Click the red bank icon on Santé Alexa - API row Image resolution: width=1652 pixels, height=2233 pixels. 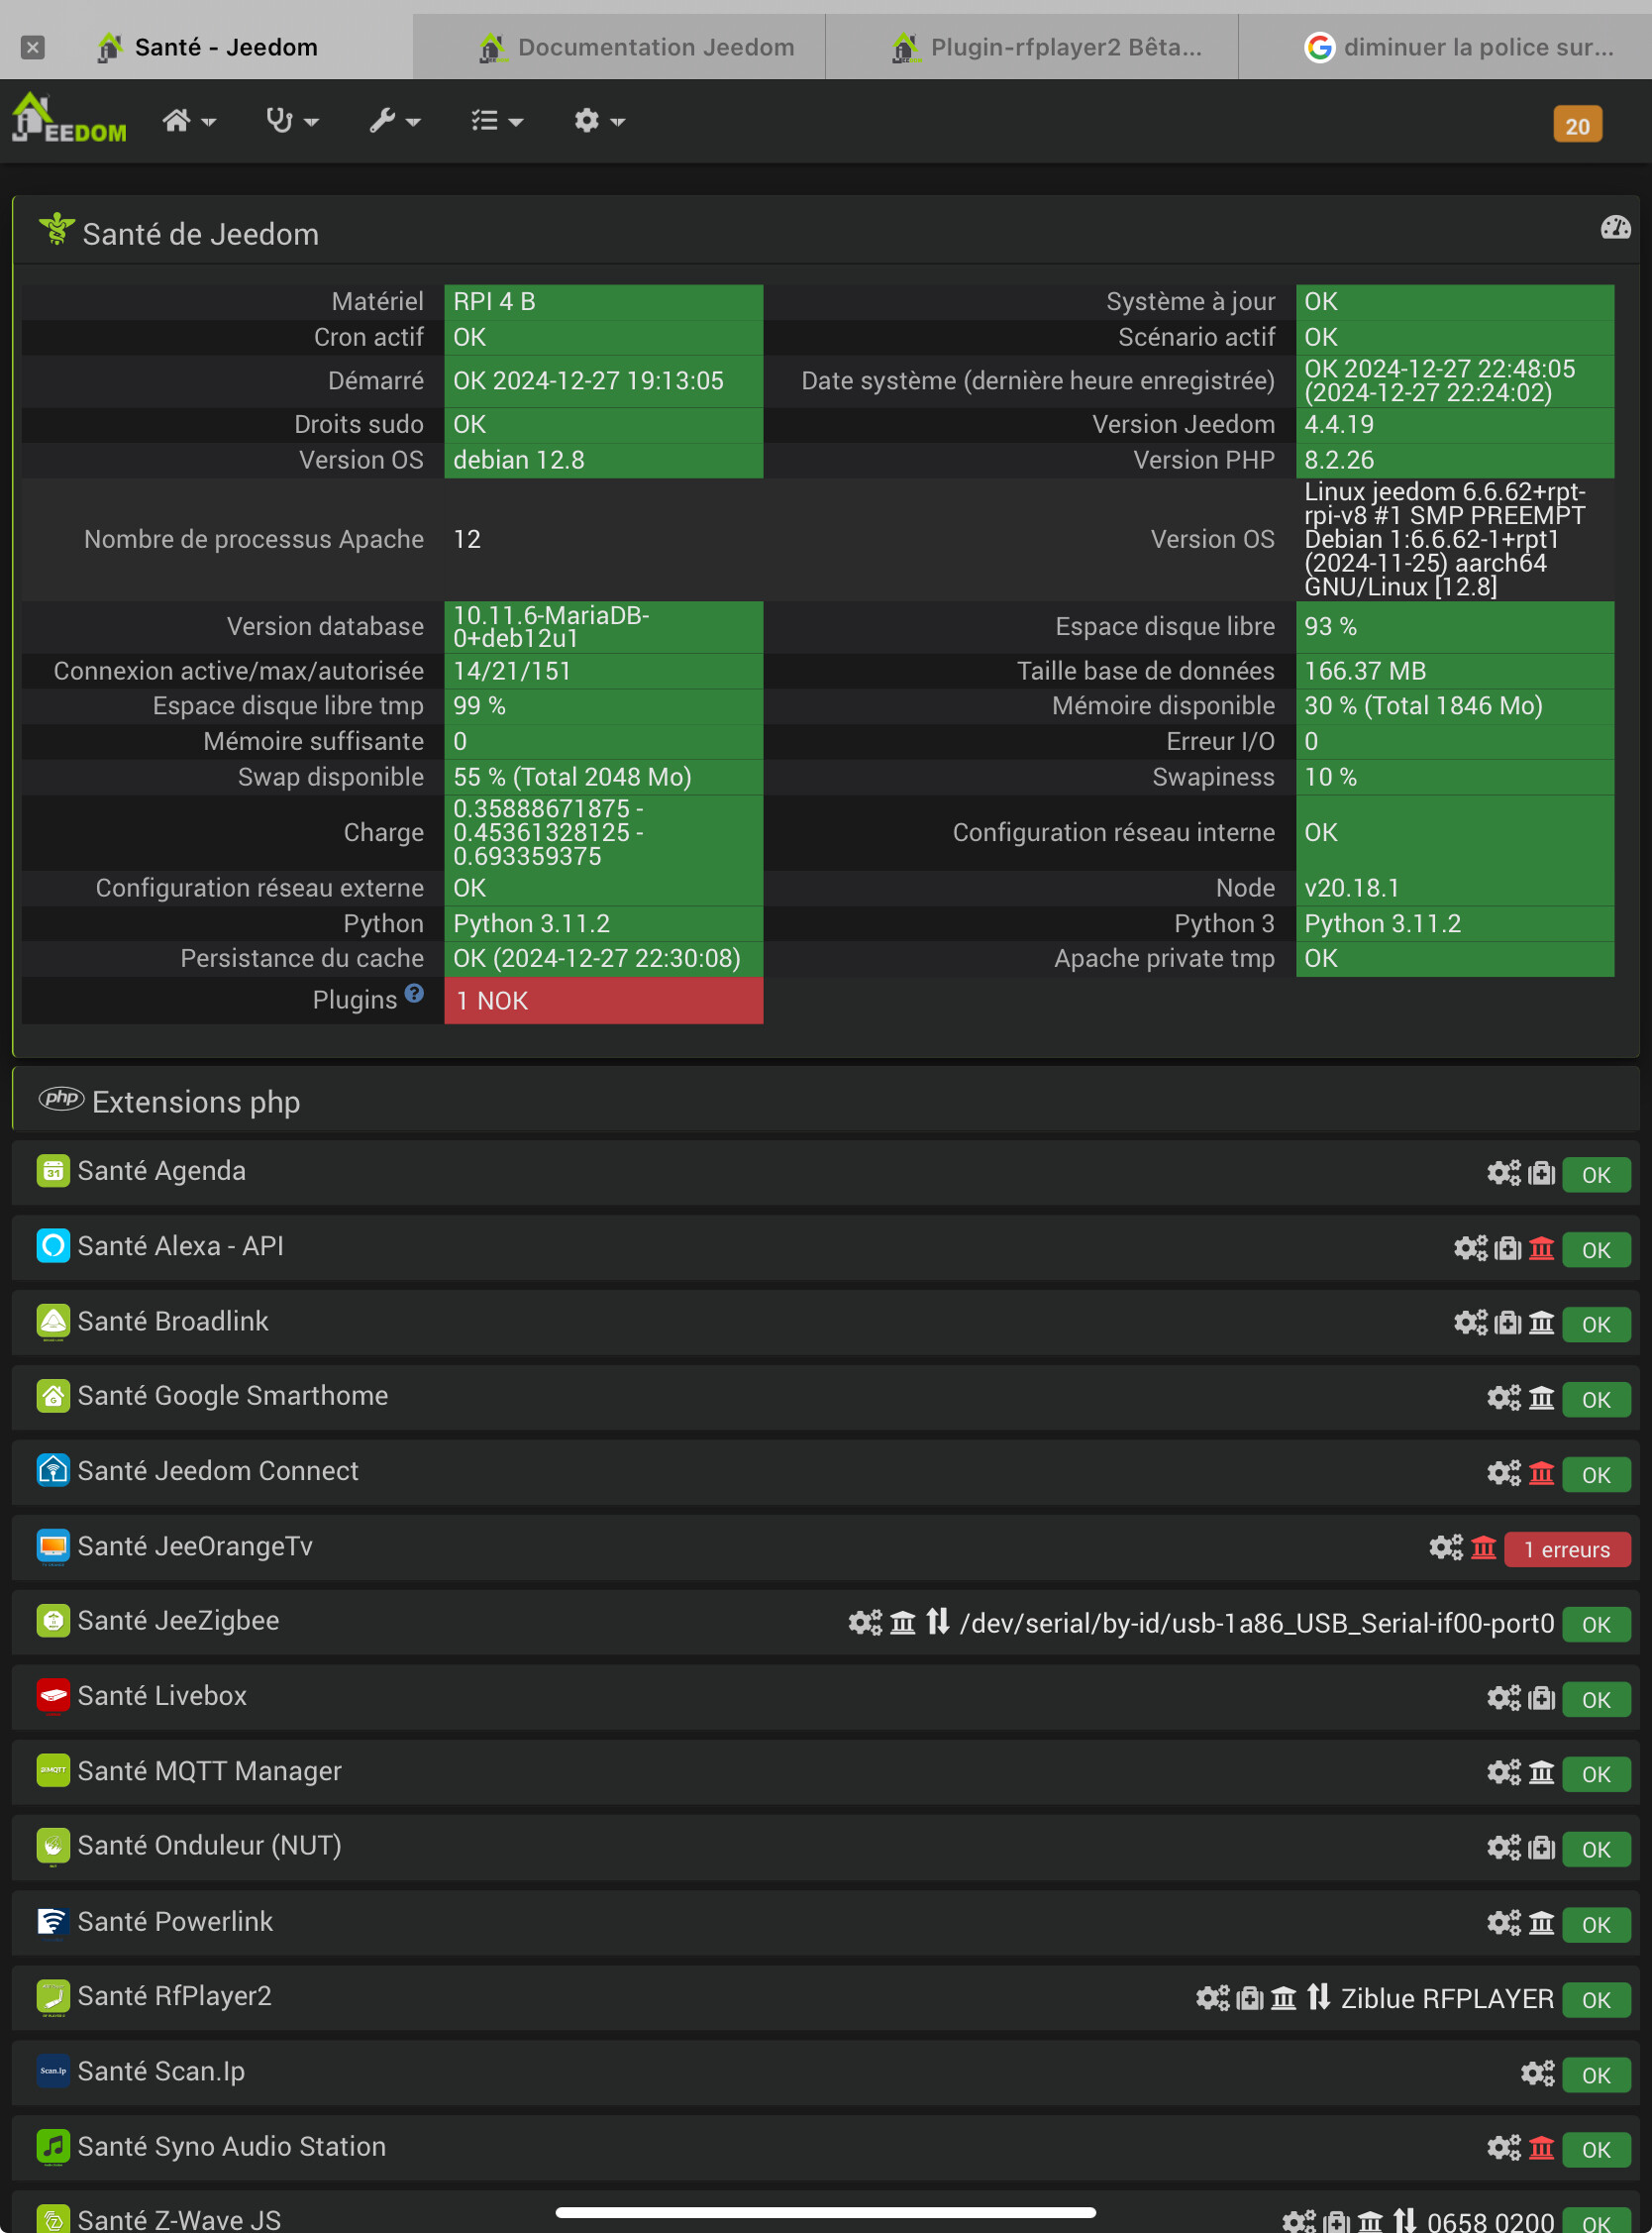pyautogui.click(x=1542, y=1248)
